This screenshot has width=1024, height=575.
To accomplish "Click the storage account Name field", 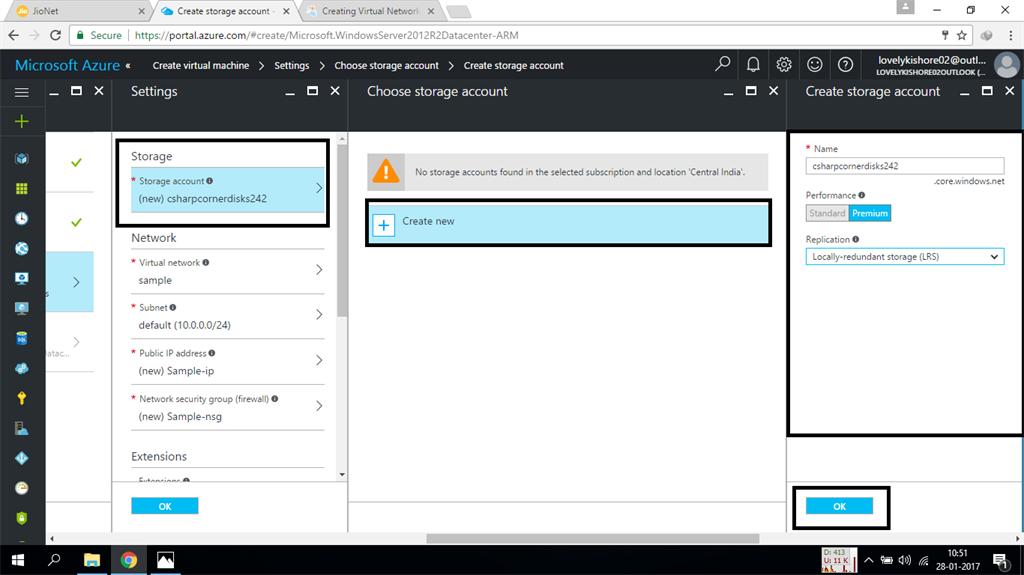I will pos(904,166).
